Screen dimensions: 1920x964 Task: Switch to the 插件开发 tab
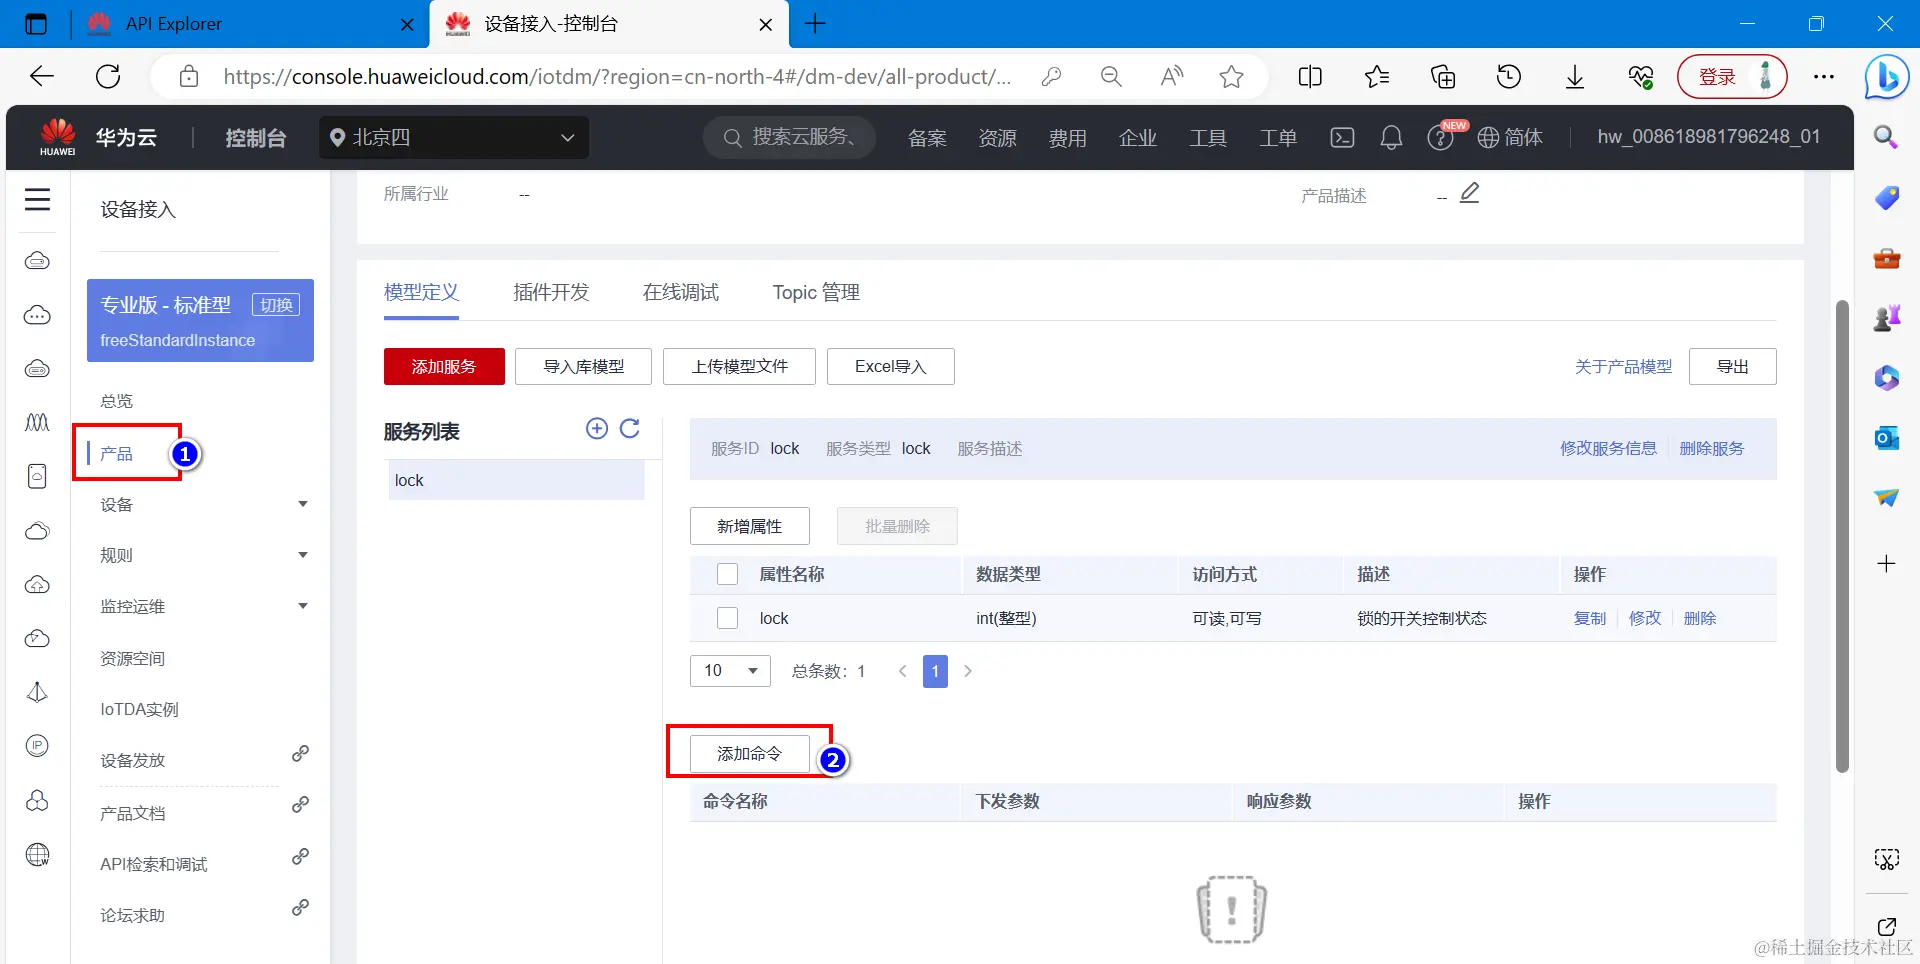[x=551, y=292]
